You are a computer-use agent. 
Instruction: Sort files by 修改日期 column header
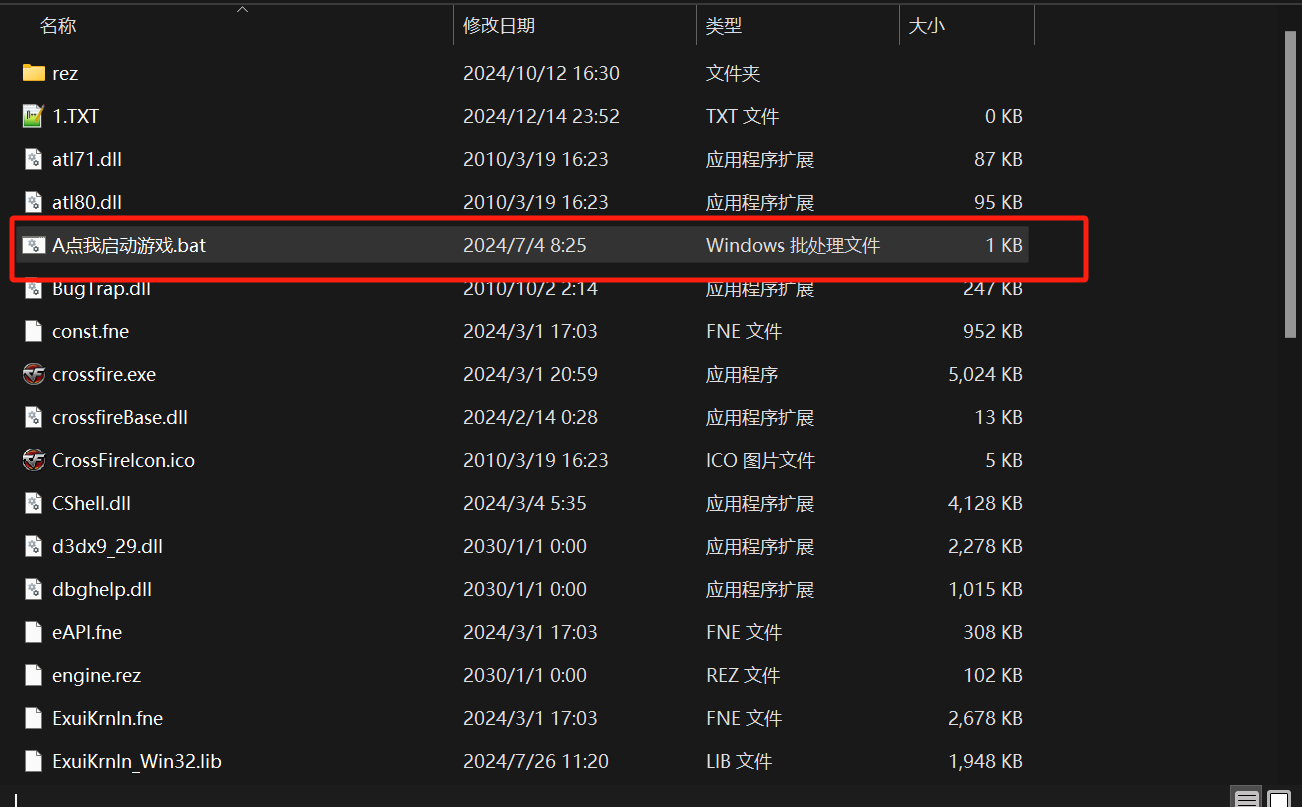[x=498, y=27]
